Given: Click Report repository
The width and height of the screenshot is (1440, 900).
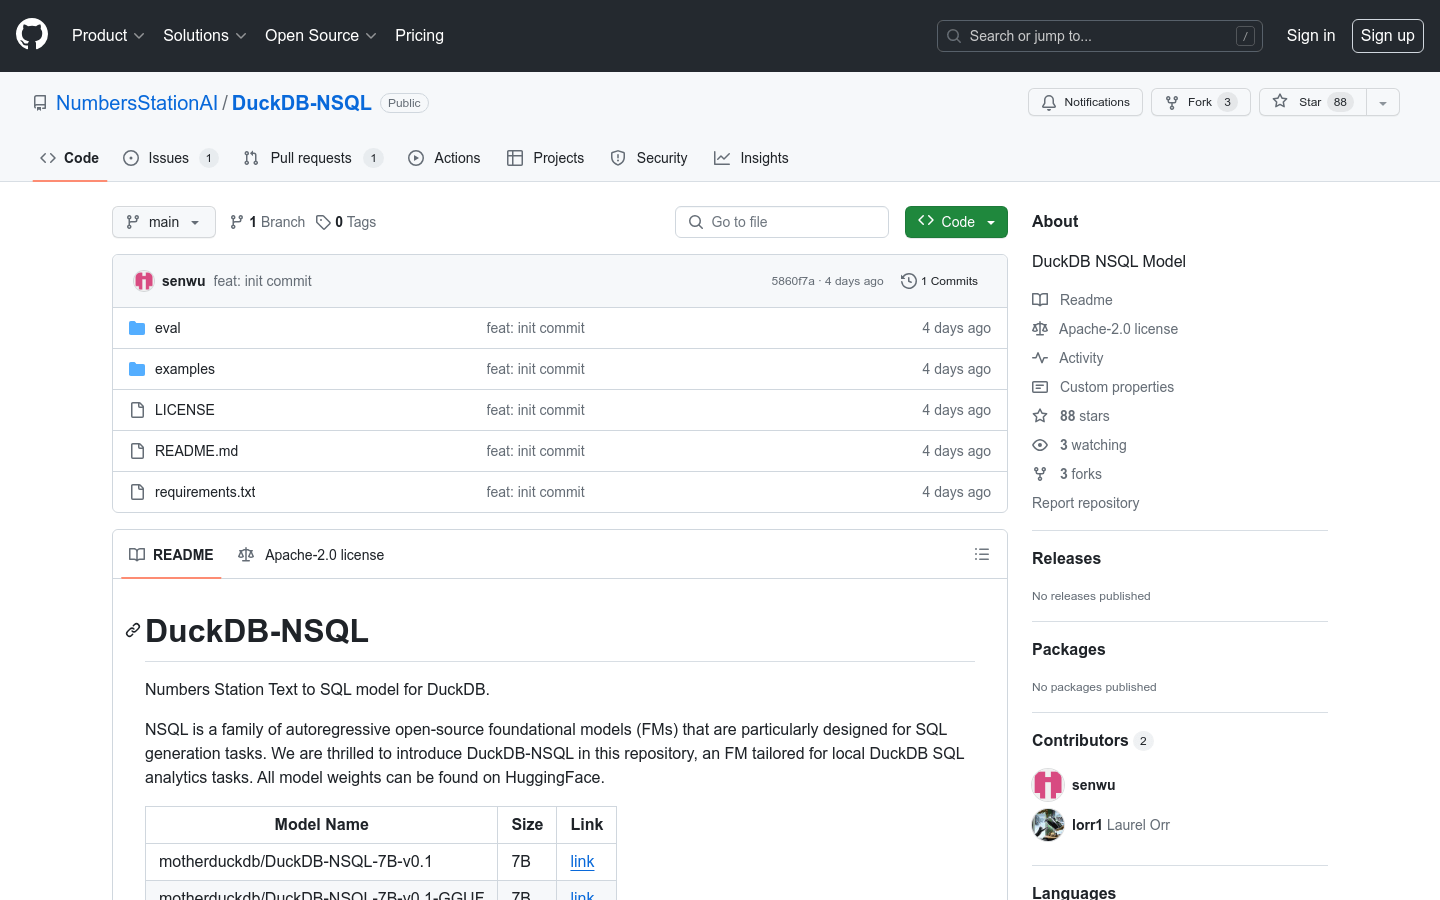Looking at the screenshot, I should pyautogui.click(x=1085, y=503).
